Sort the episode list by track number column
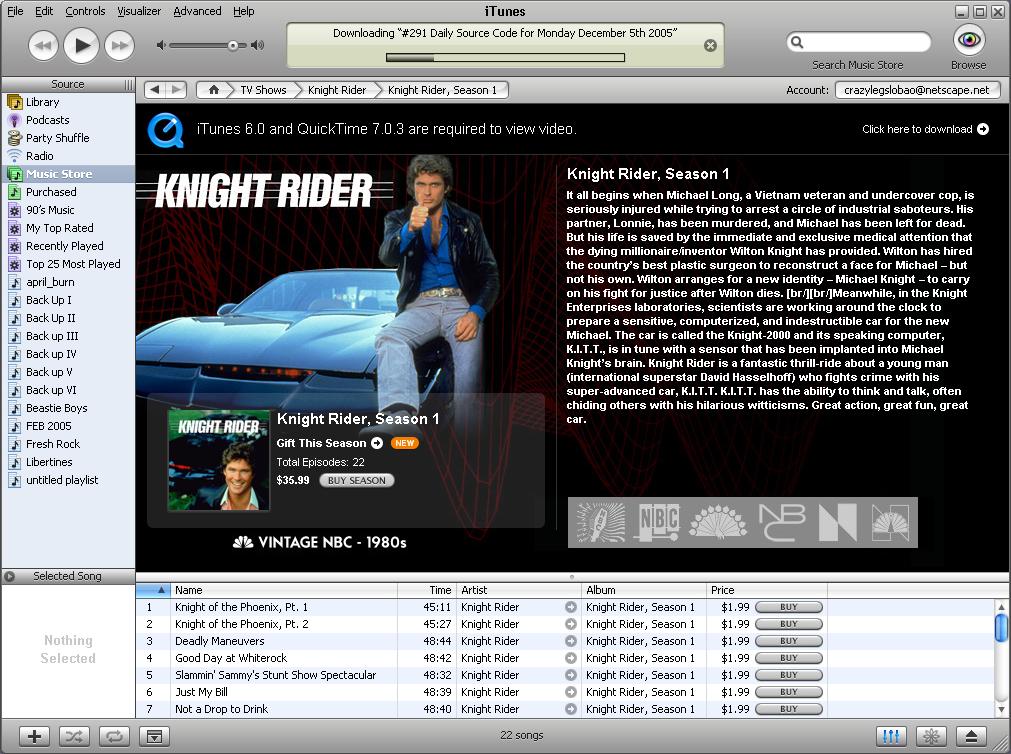This screenshot has width=1011, height=754. tap(153, 590)
